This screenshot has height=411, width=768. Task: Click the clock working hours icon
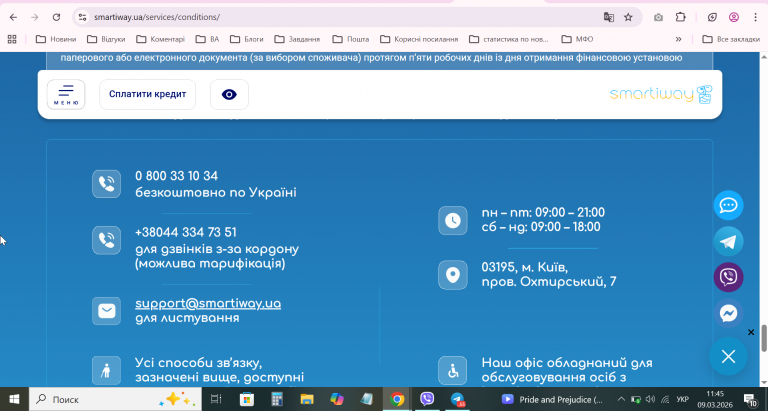click(453, 220)
